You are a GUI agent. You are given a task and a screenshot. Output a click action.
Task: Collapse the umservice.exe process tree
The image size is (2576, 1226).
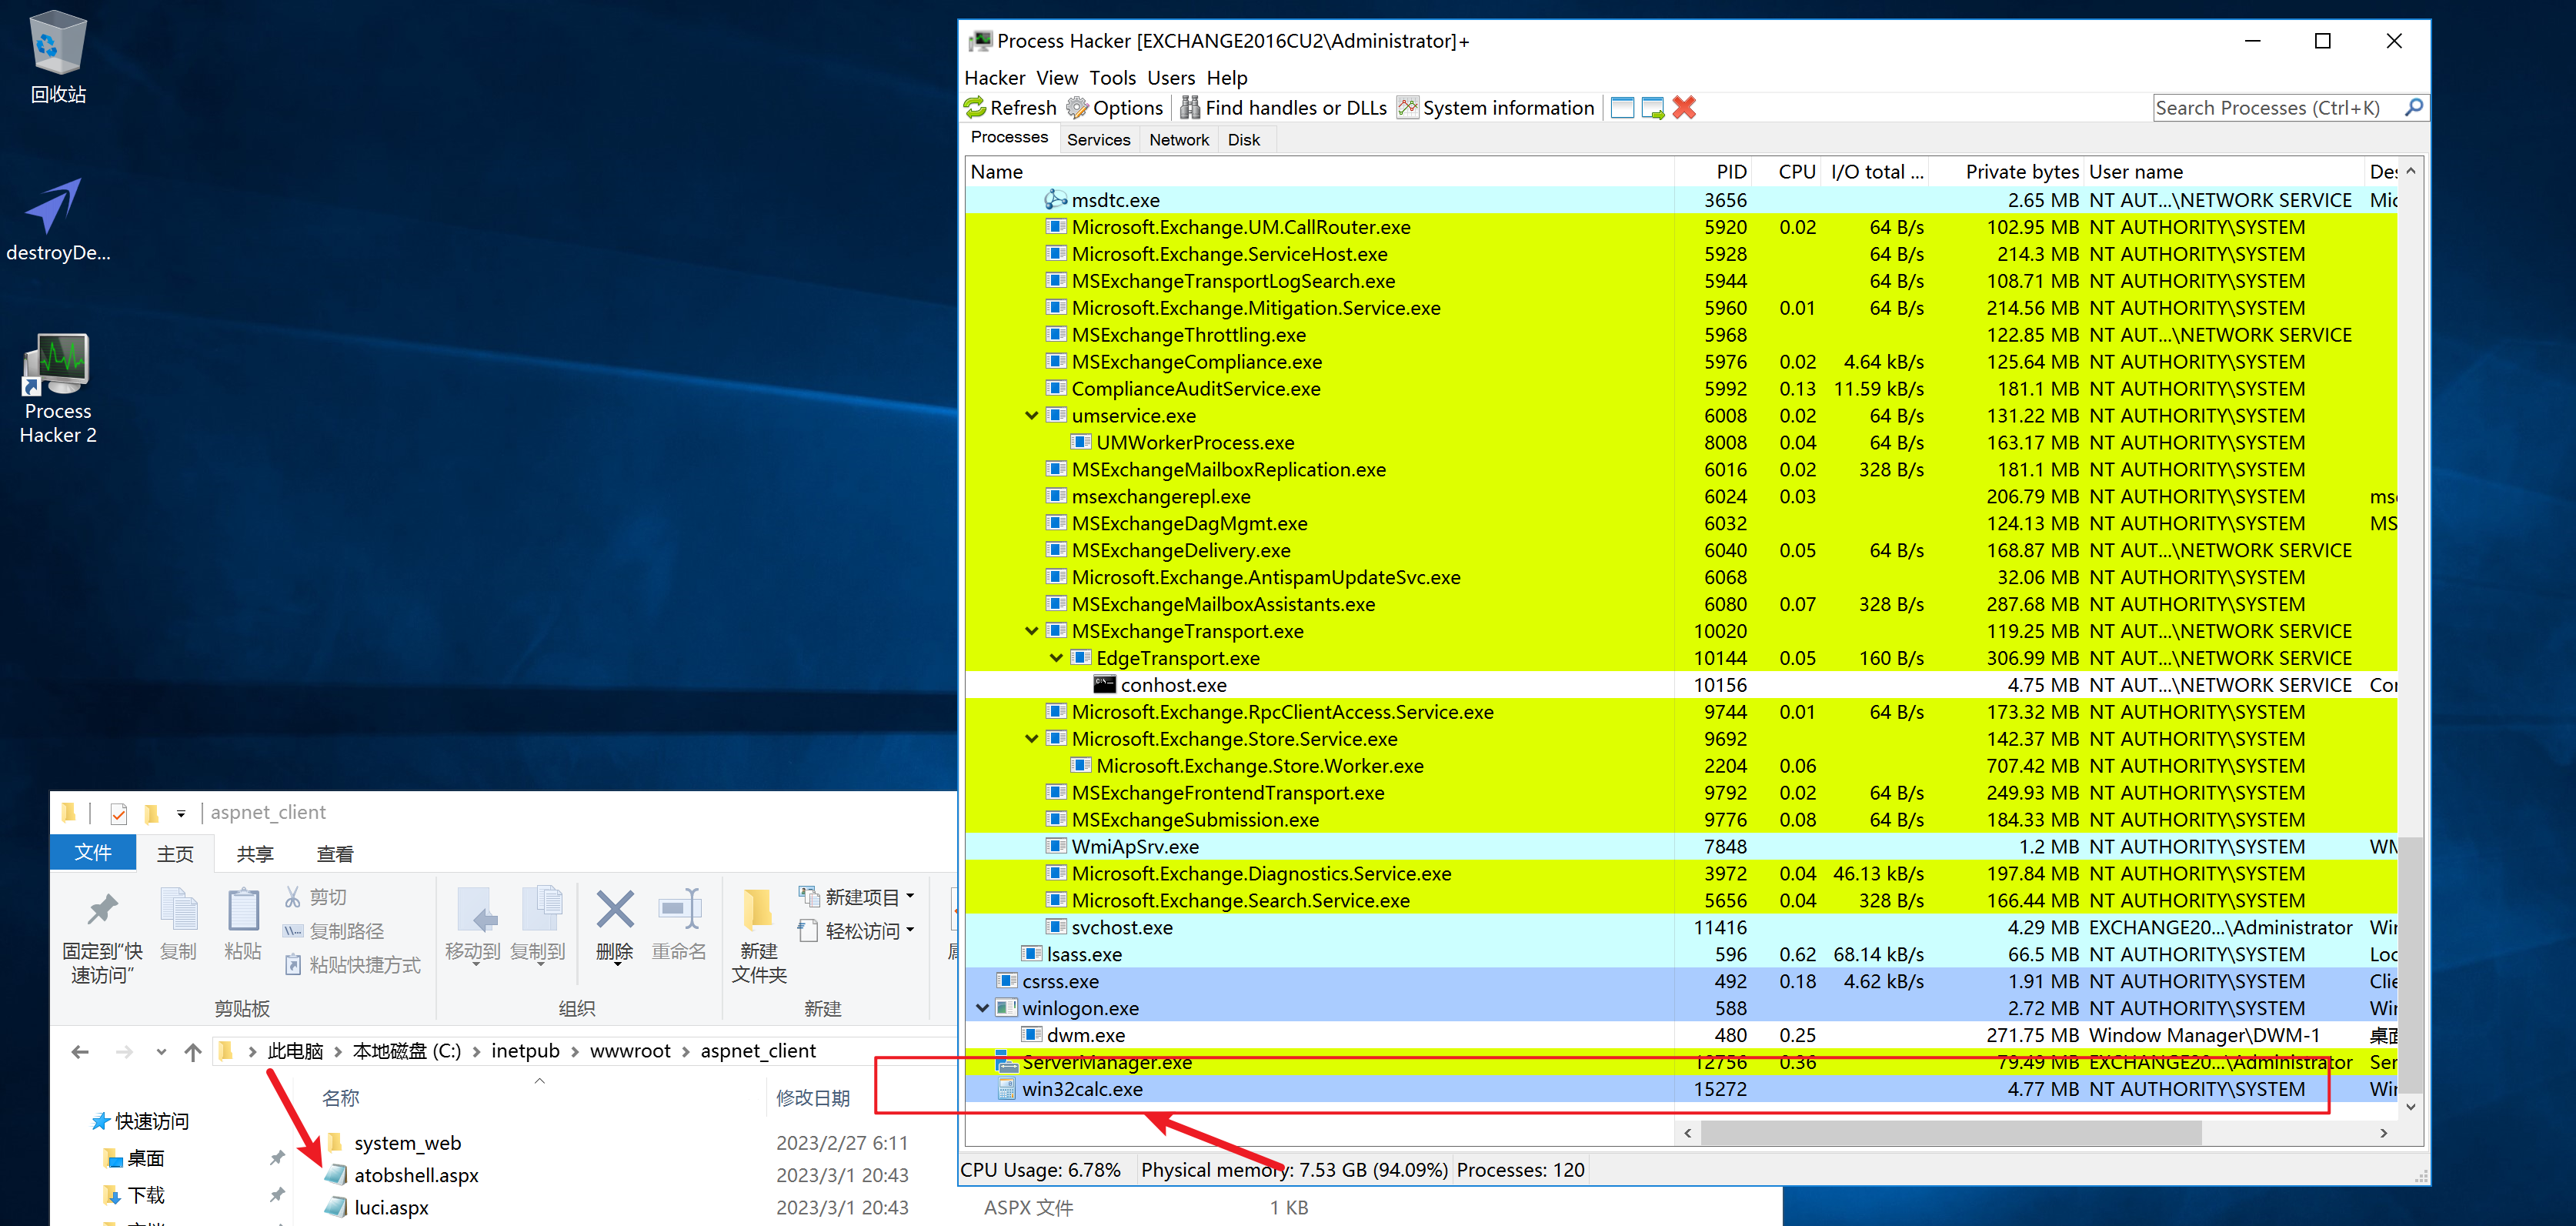[1031, 416]
